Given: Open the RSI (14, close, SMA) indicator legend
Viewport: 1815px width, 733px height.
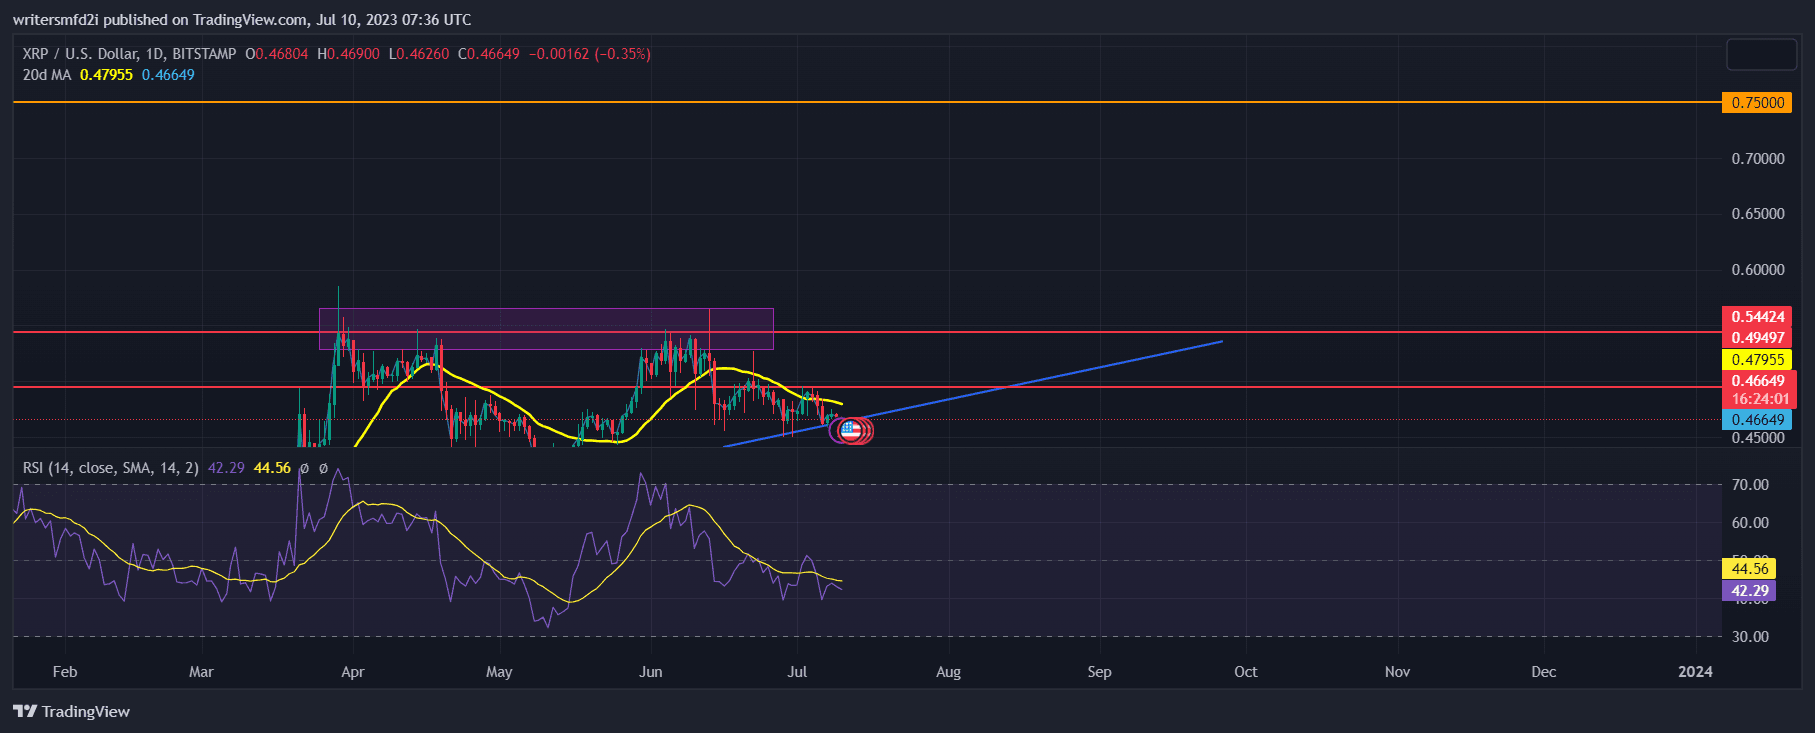Looking at the screenshot, I should click(x=110, y=468).
